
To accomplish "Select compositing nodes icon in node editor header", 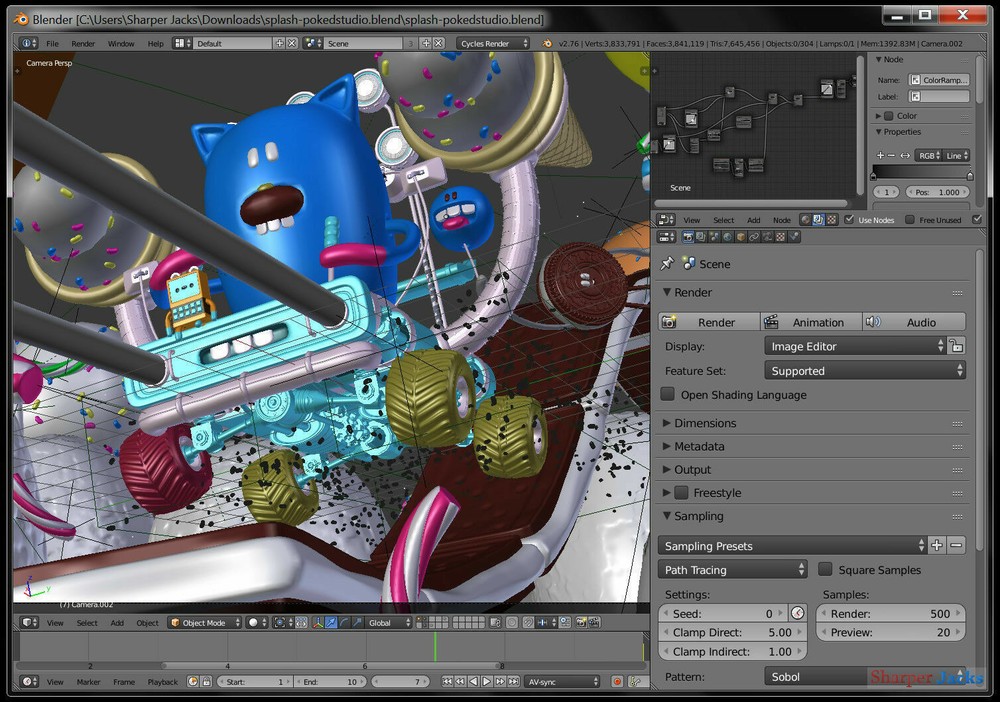I will (816, 219).
